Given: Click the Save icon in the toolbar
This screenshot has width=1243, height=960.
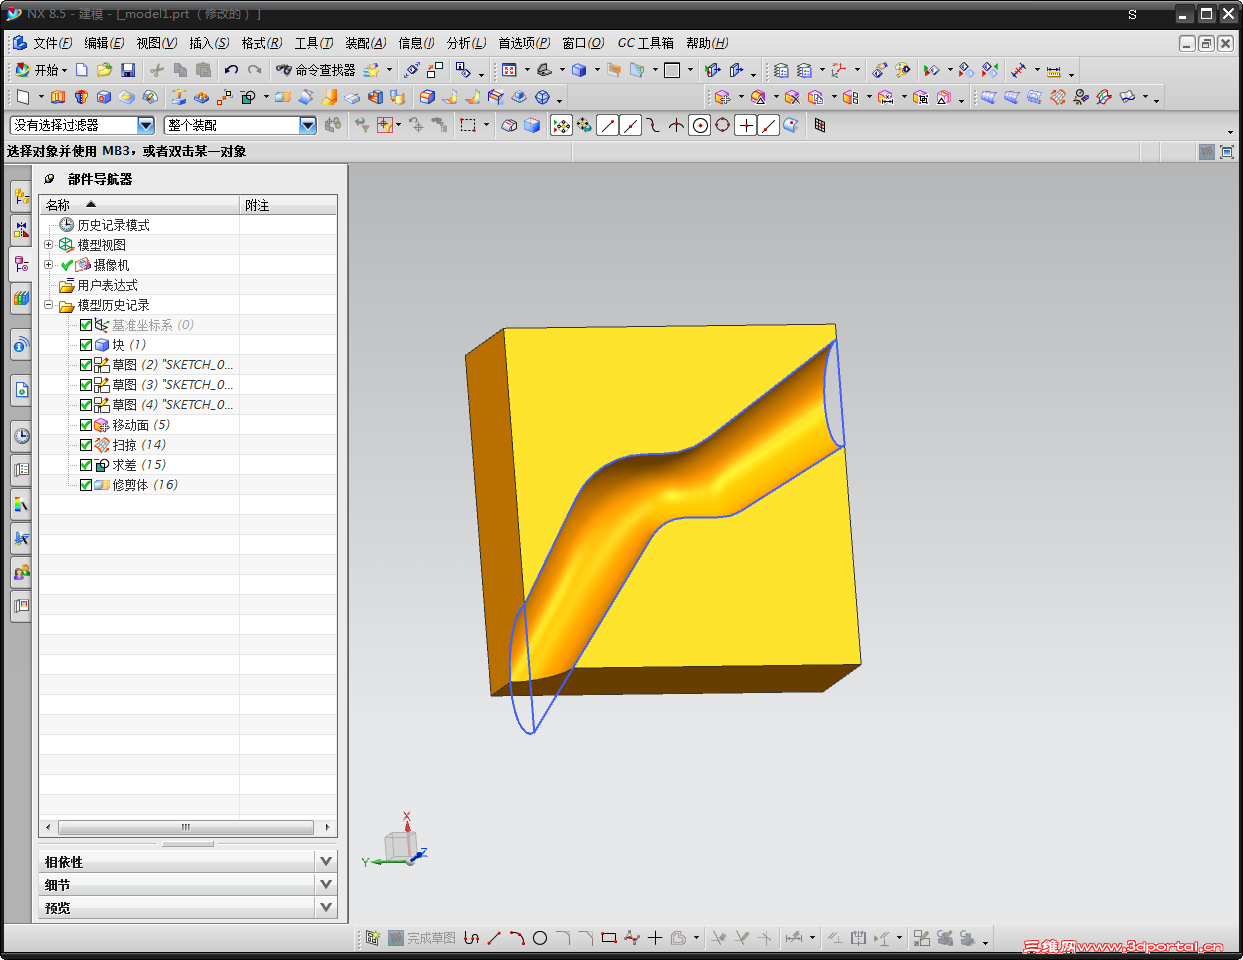Looking at the screenshot, I should (x=128, y=70).
